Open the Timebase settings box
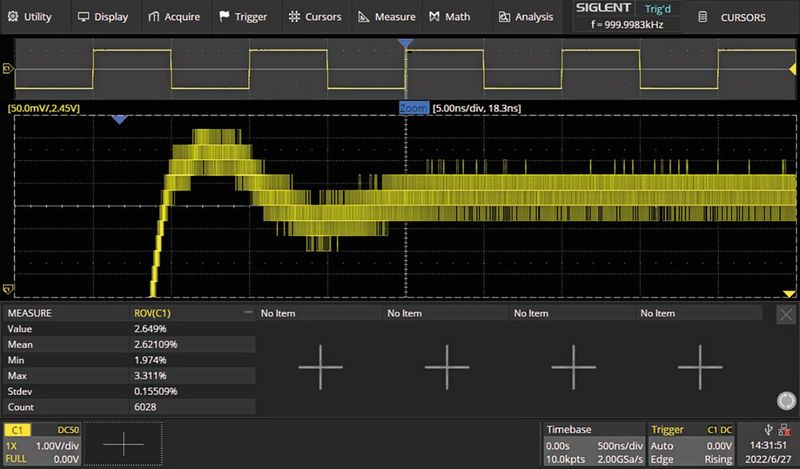800x469 pixels. tap(594, 444)
